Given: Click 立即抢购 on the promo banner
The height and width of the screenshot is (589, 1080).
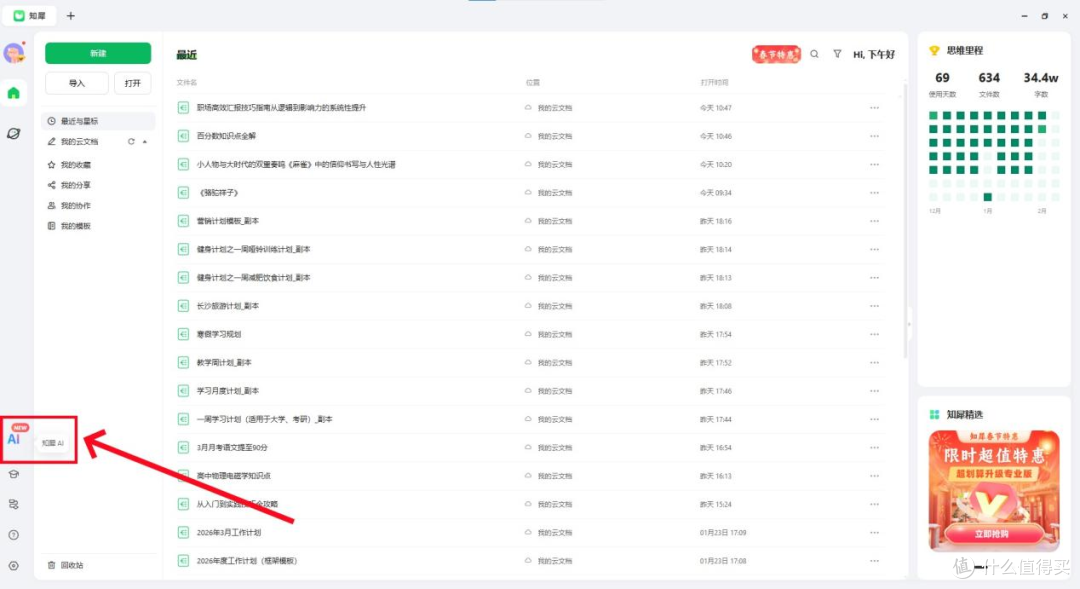Looking at the screenshot, I should [x=992, y=534].
